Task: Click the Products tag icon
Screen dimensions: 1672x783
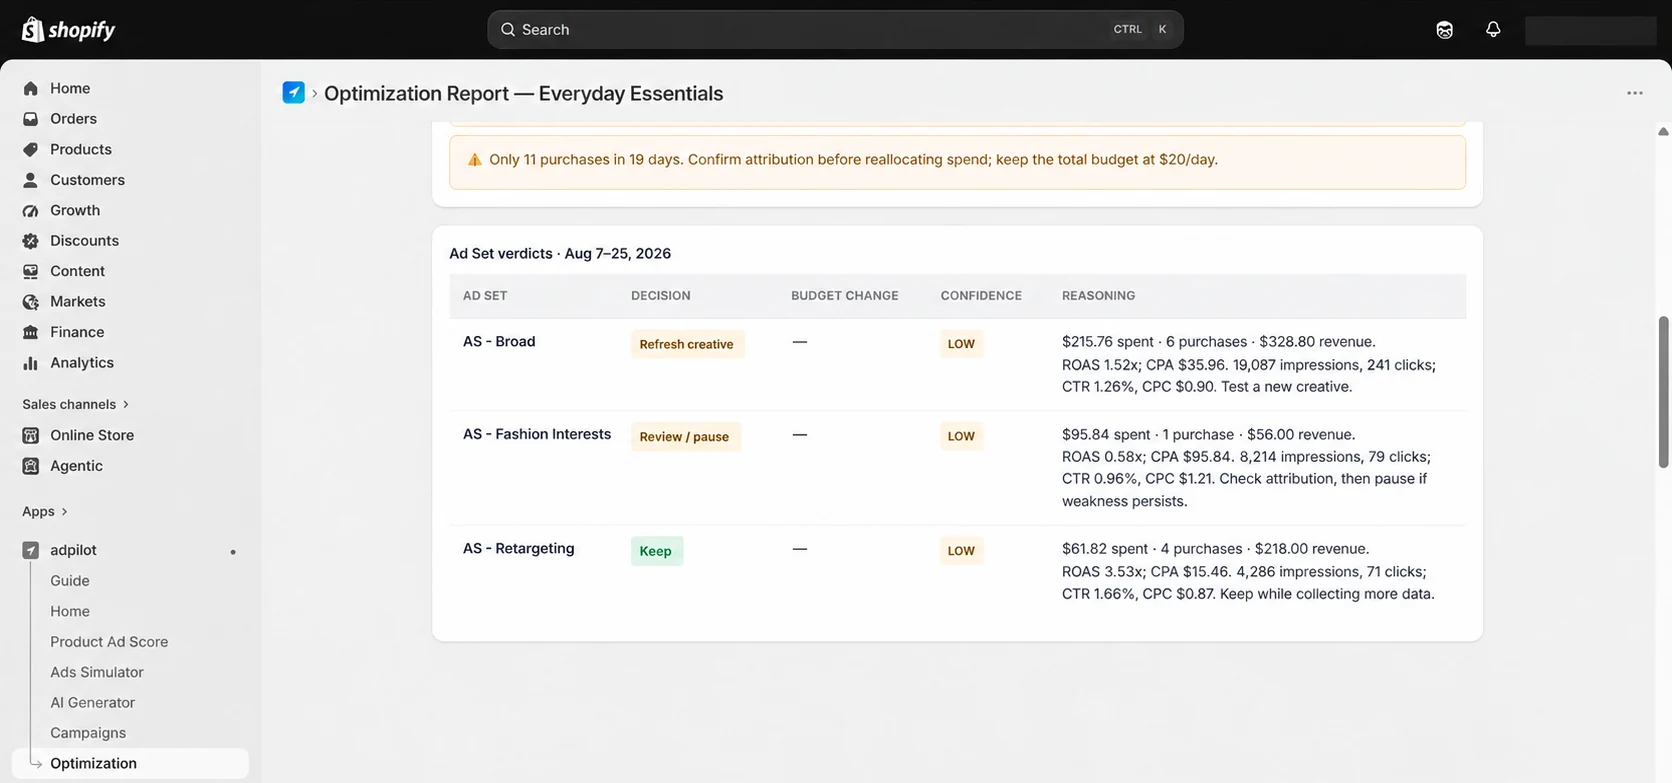Action: [x=31, y=149]
